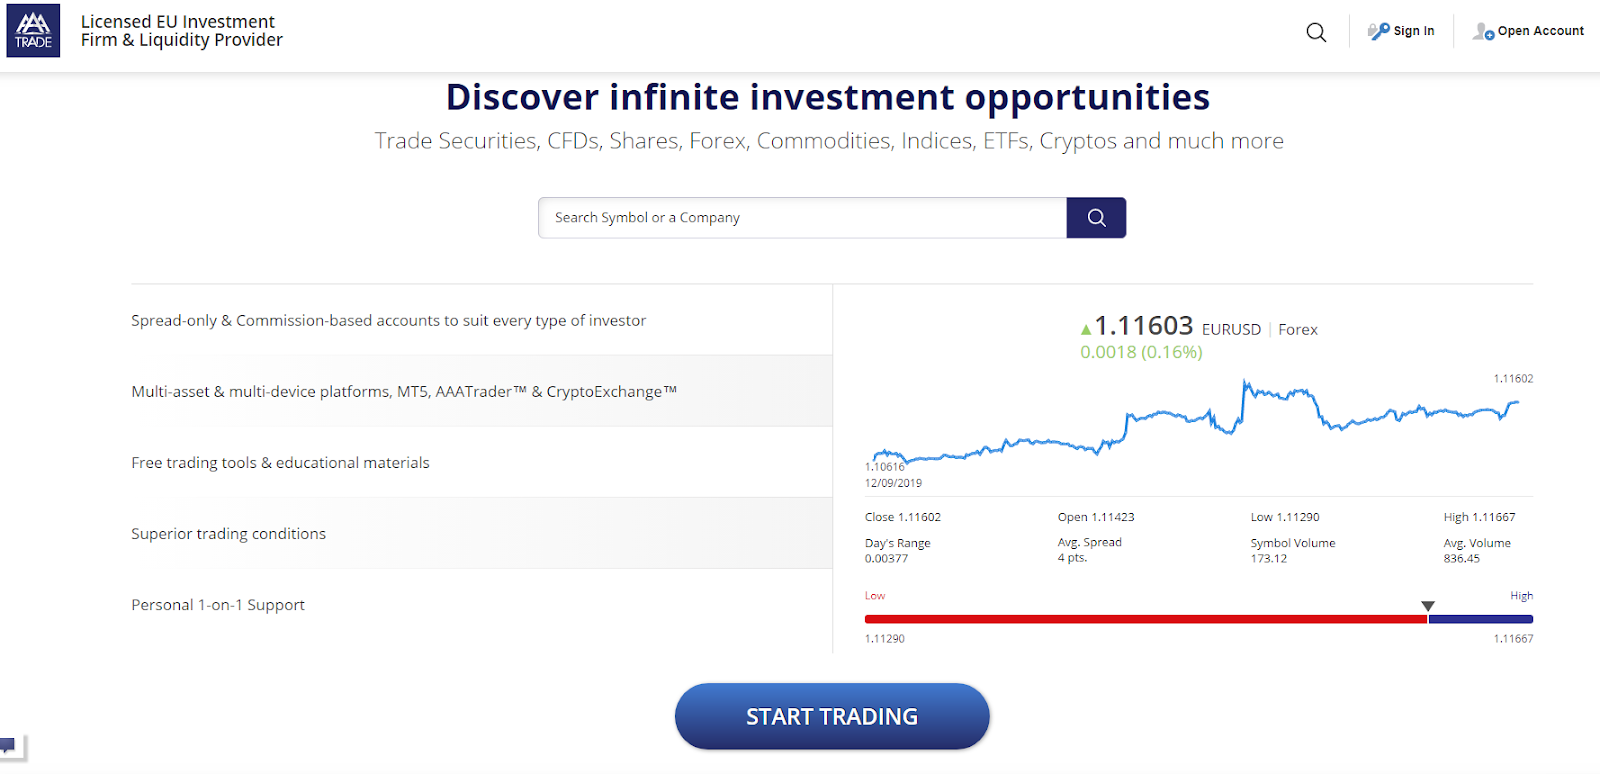Click the Day's Range 0.00377 stat
The width and height of the screenshot is (1600, 774).
pos(898,551)
